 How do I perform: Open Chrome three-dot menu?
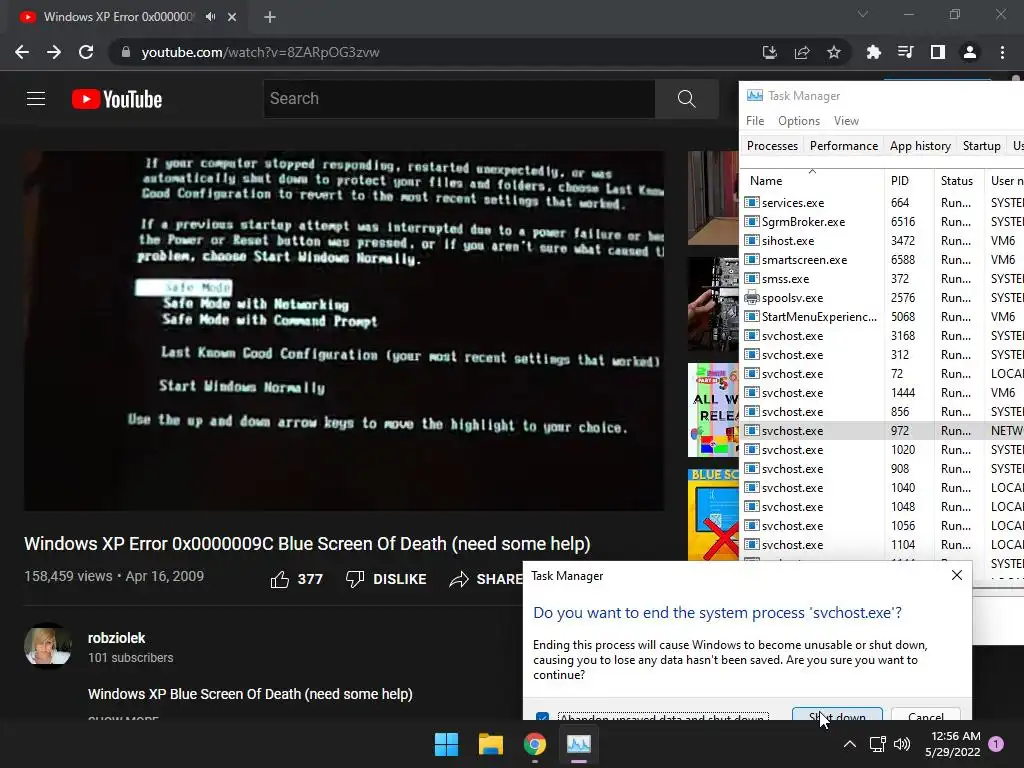[1002, 52]
